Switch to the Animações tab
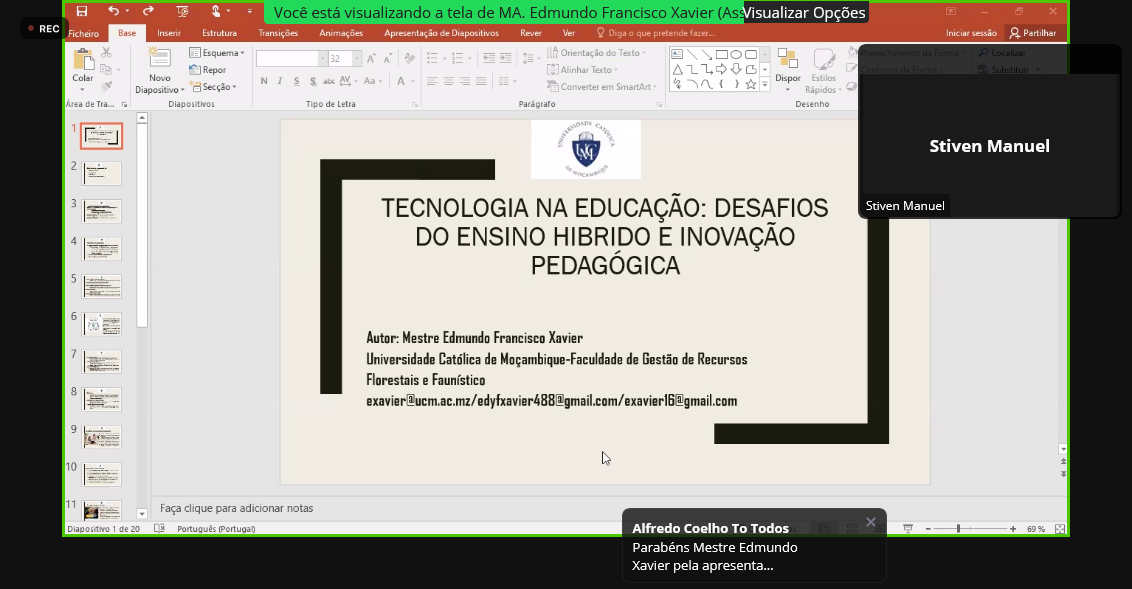Viewport: 1132px width, 589px height. [x=341, y=33]
